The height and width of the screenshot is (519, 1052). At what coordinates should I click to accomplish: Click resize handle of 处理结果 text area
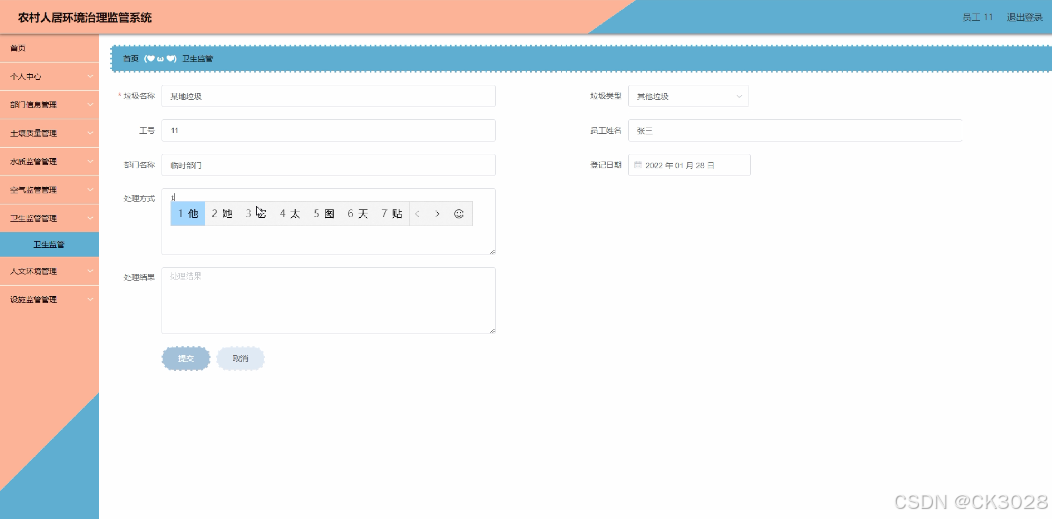click(492, 330)
